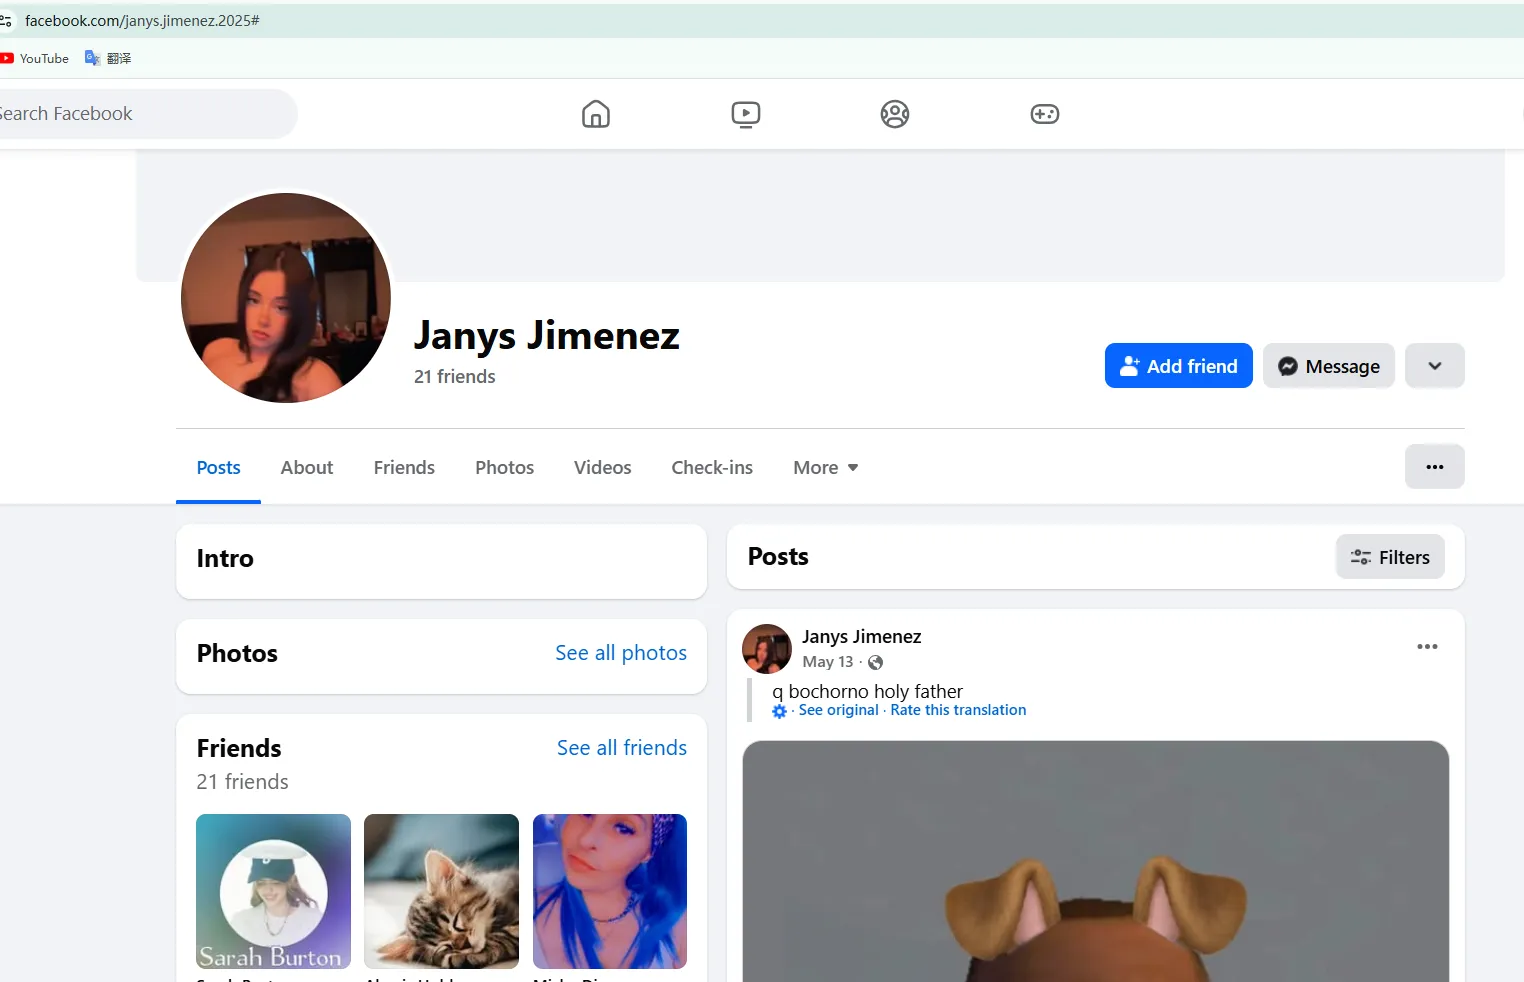Open the Groups icon in top navigation
The image size is (1524, 982).
(895, 114)
